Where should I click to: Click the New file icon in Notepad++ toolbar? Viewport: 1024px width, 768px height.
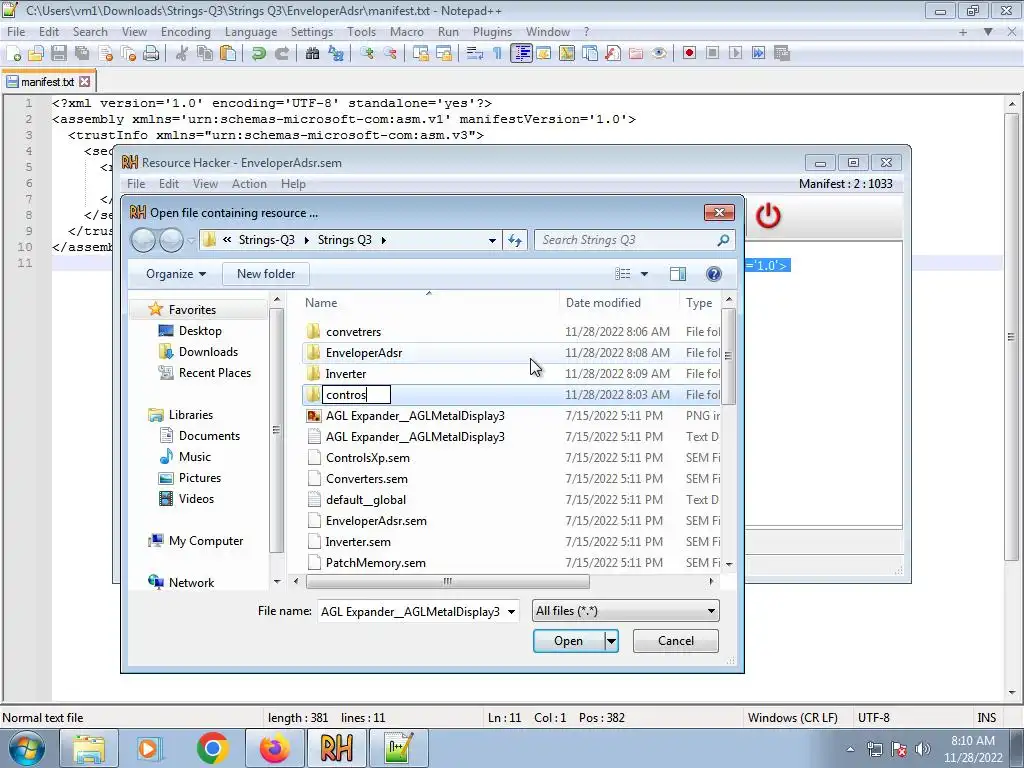point(13,54)
